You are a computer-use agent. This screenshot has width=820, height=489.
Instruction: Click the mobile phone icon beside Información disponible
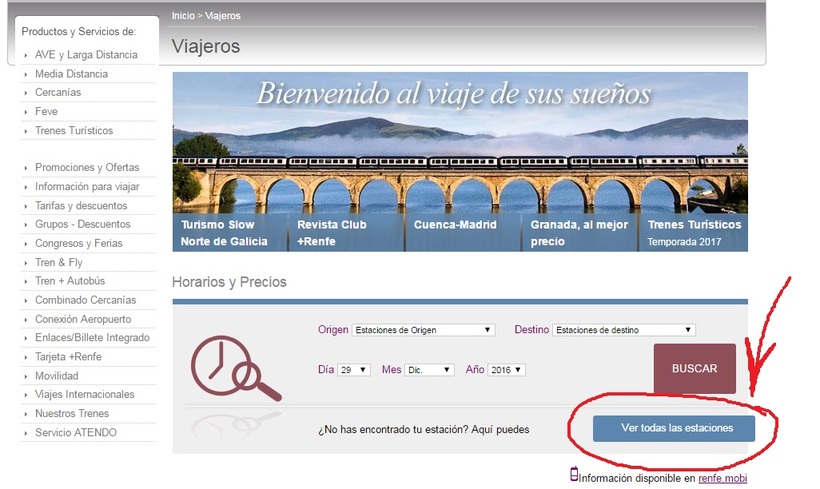tap(574, 474)
